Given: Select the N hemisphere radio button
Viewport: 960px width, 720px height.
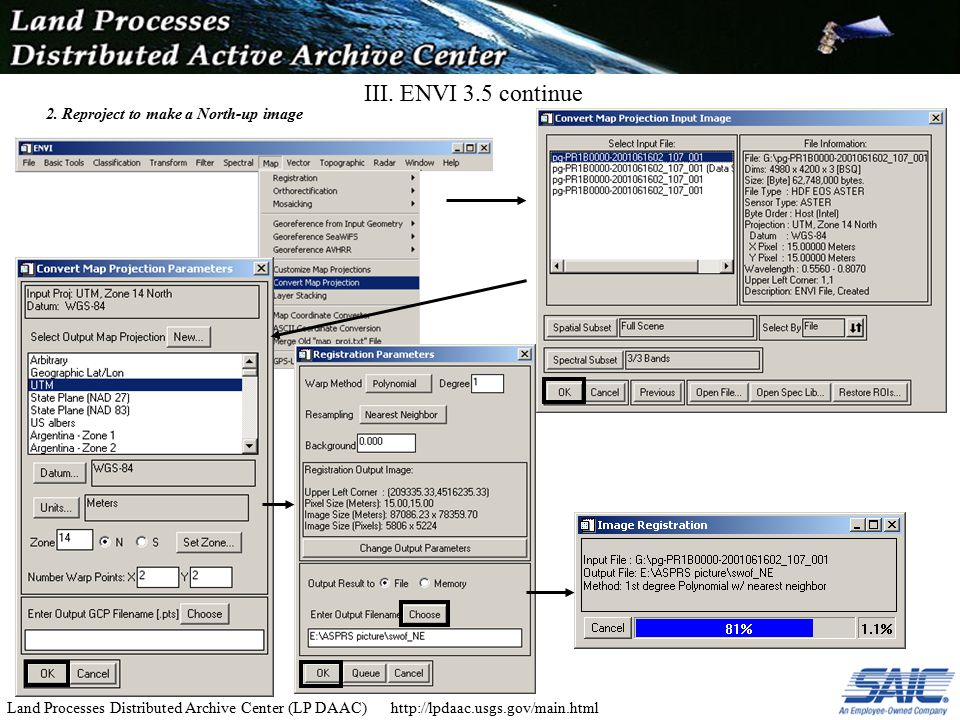Looking at the screenshot, I should (105, 542).
